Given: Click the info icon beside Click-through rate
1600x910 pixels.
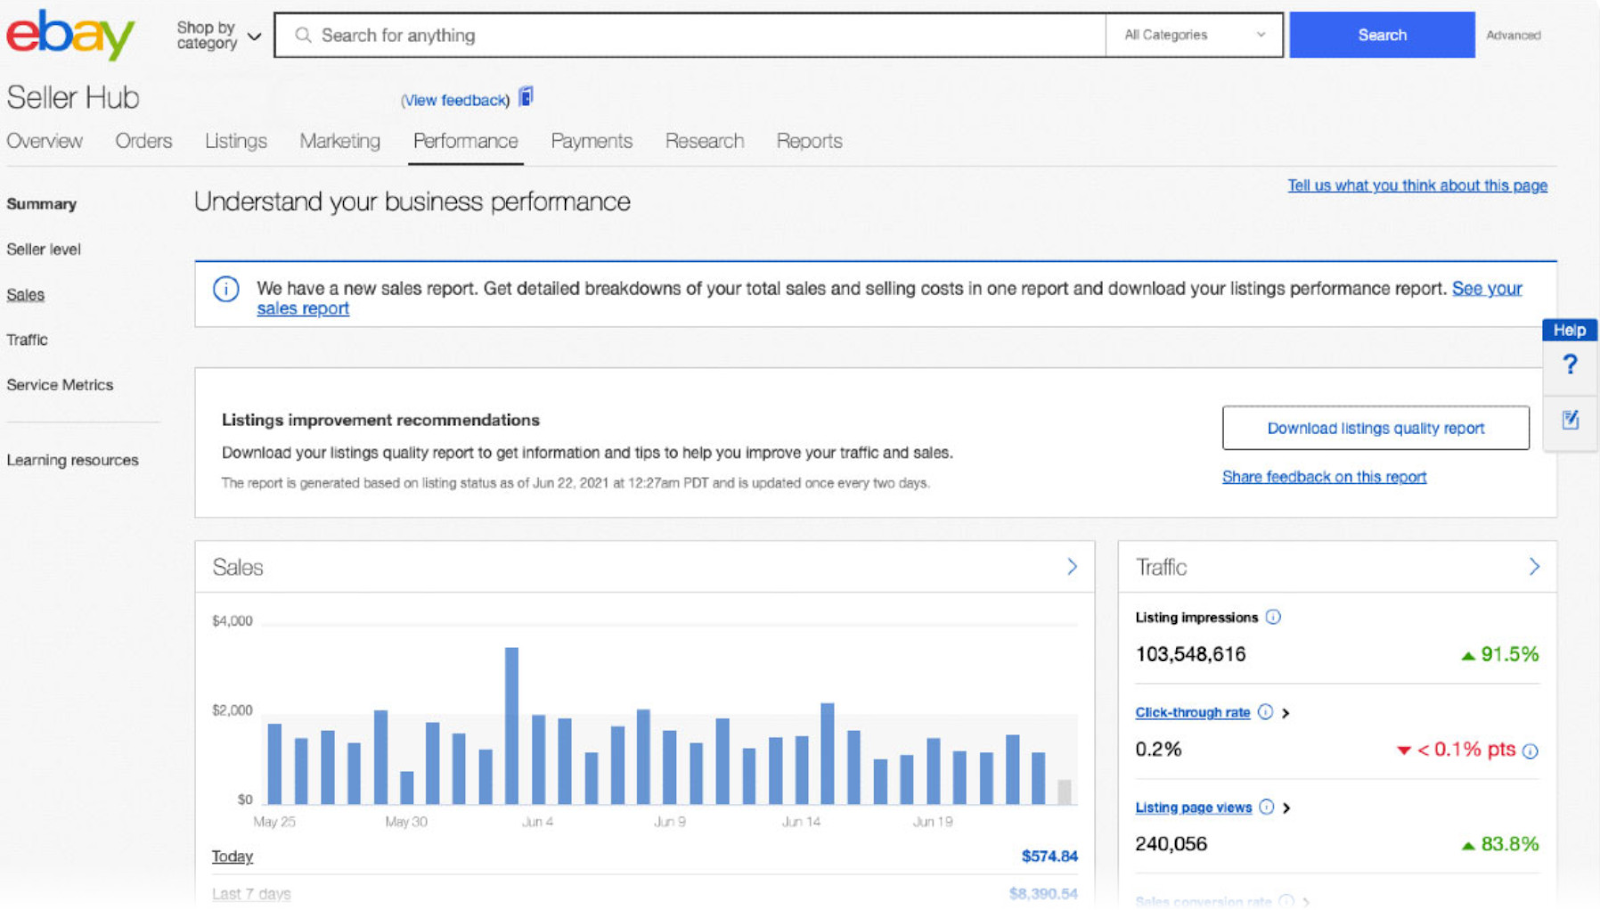Looking at the screenshot, I should pos(1265,712).
